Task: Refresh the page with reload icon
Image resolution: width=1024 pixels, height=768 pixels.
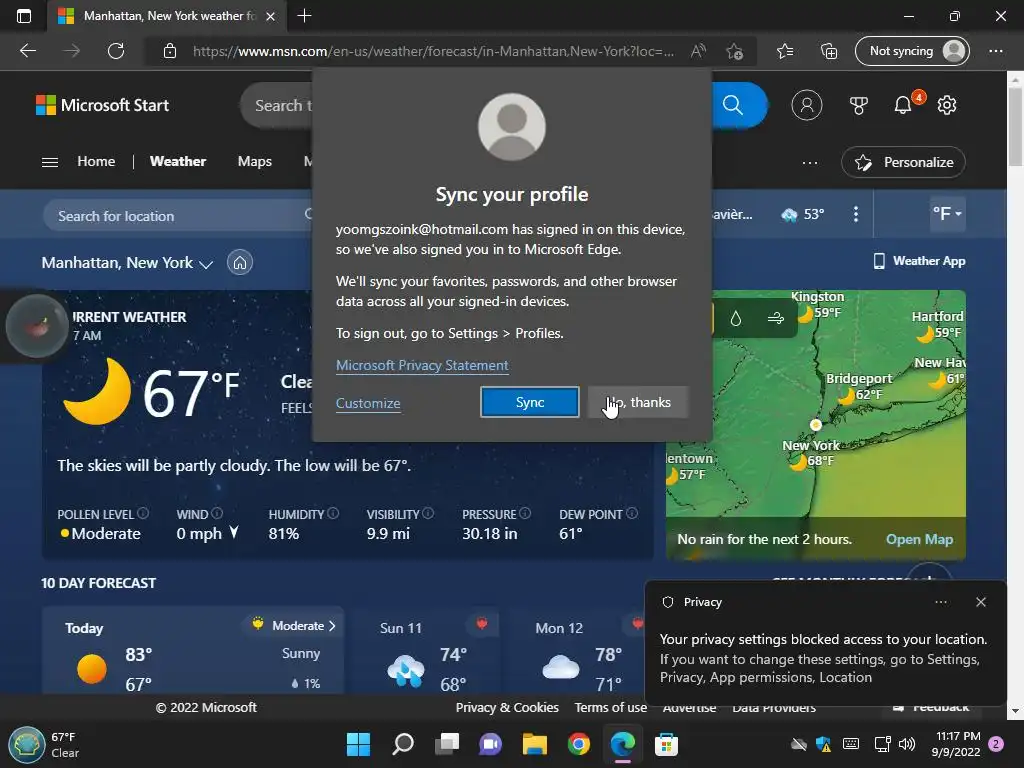Action: click(116, 51)
